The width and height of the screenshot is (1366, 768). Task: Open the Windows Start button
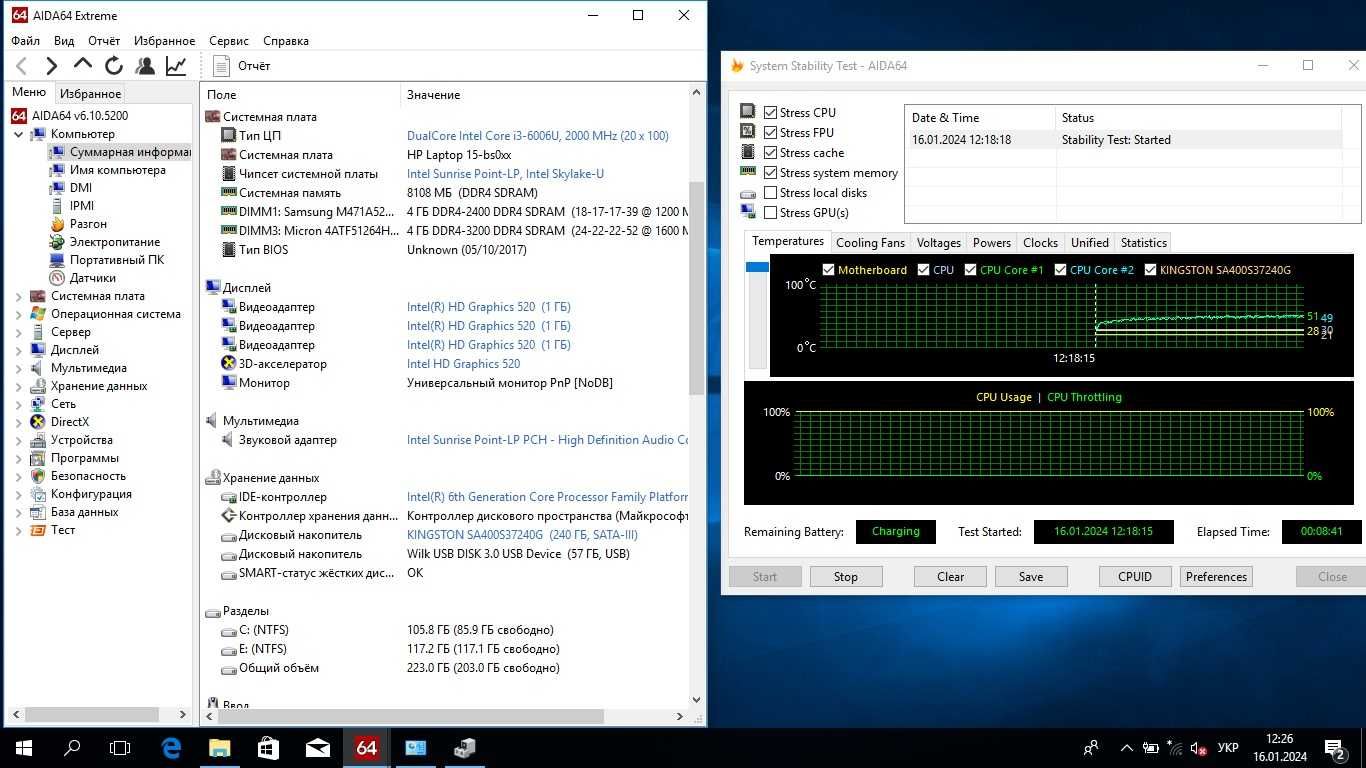pyautogui.click(x=24, y=748)
